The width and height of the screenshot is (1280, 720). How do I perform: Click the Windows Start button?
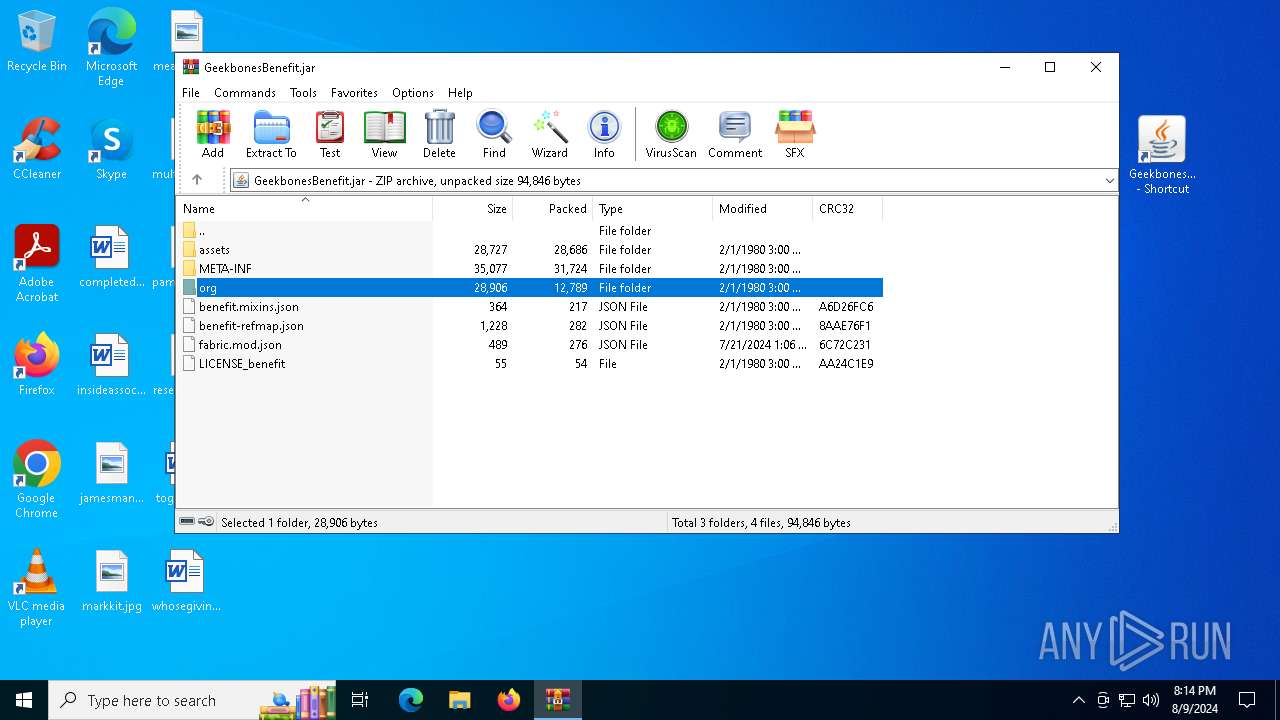pos(24,700)
